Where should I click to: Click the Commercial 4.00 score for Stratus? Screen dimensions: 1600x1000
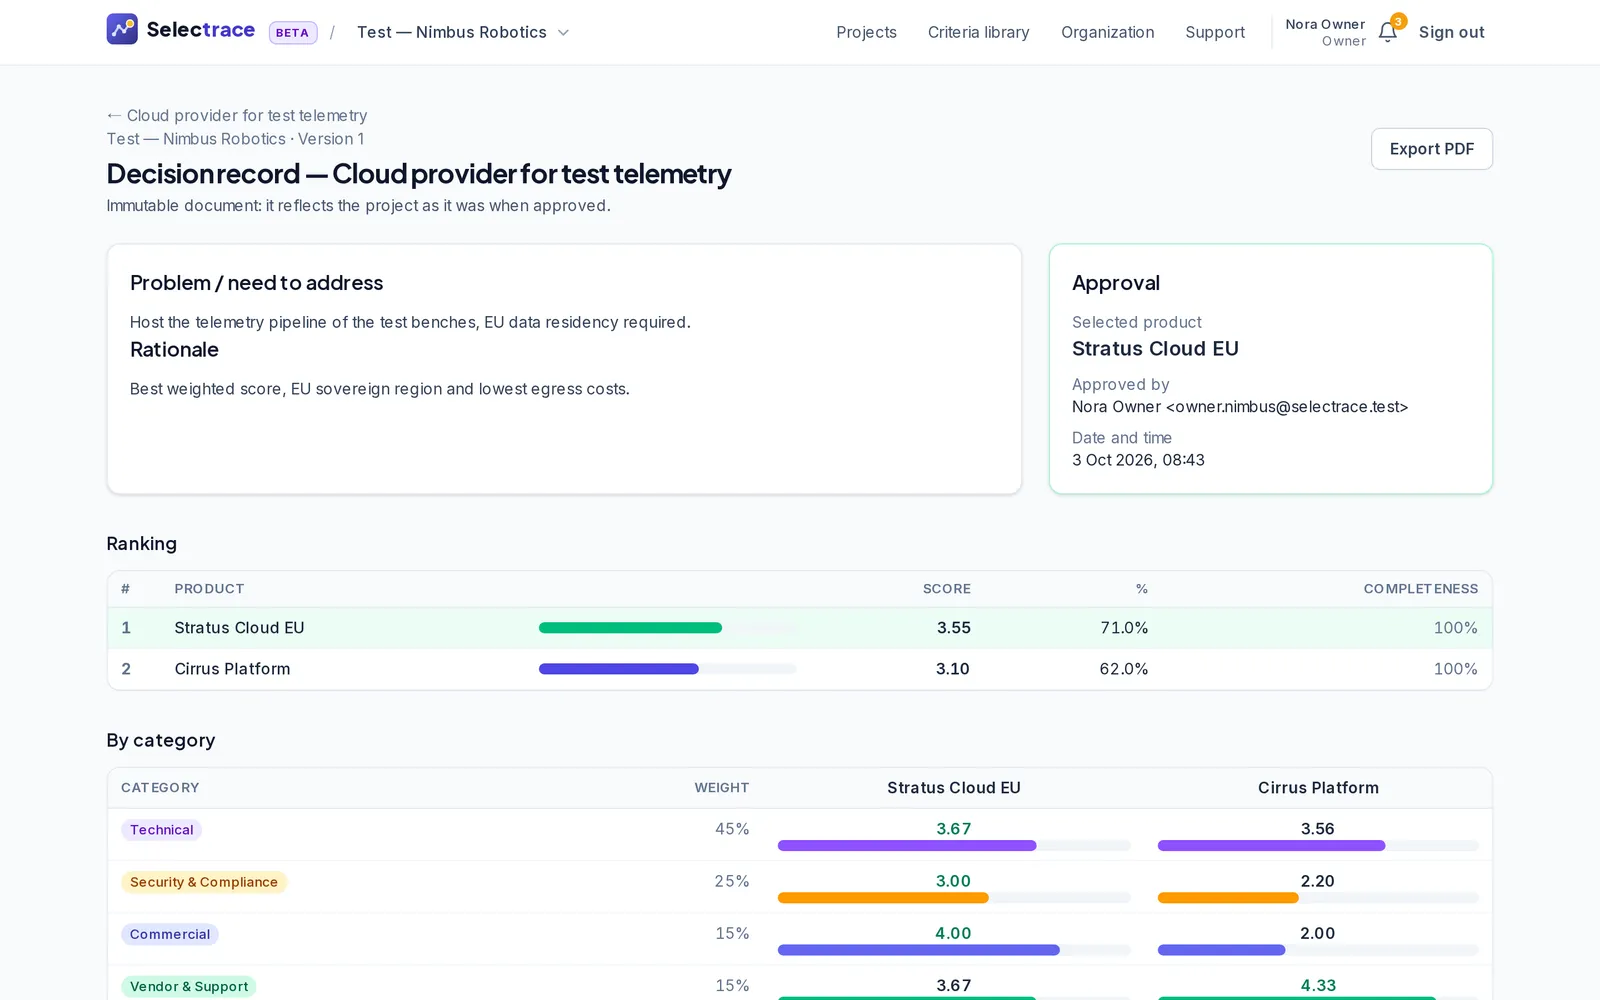pos(954,933)
